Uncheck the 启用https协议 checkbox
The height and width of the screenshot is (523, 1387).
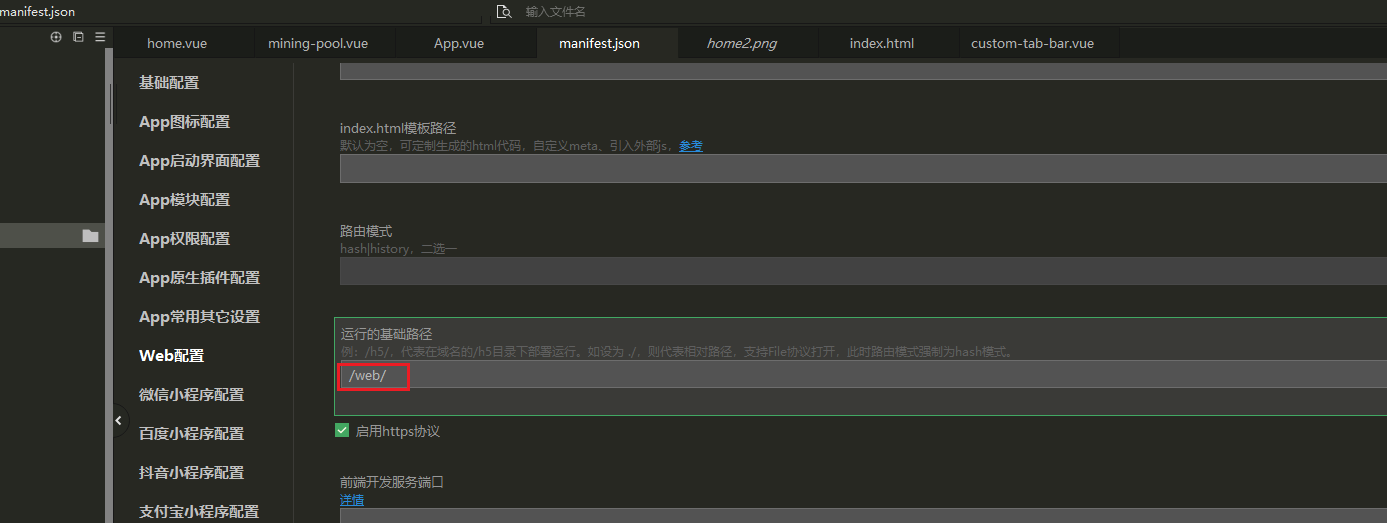(342, 431)
